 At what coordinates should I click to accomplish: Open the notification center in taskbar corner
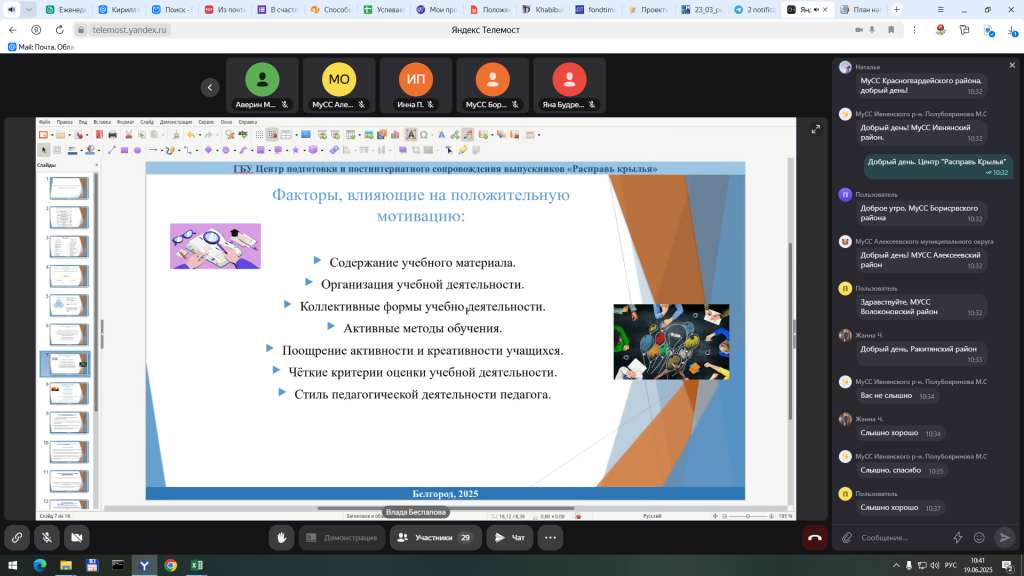click(x=1010, y=565)
